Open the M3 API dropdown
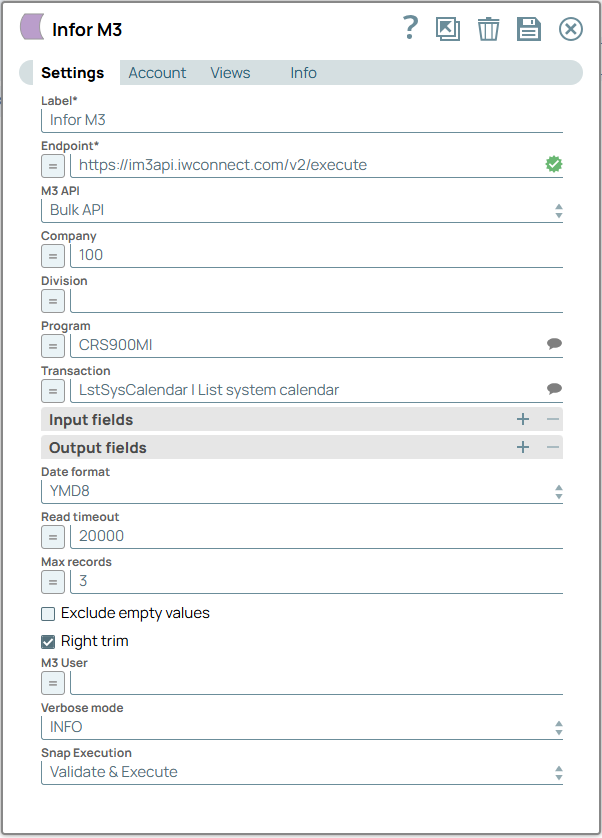Viewport: 602px width, 838px height. point(556,210)
